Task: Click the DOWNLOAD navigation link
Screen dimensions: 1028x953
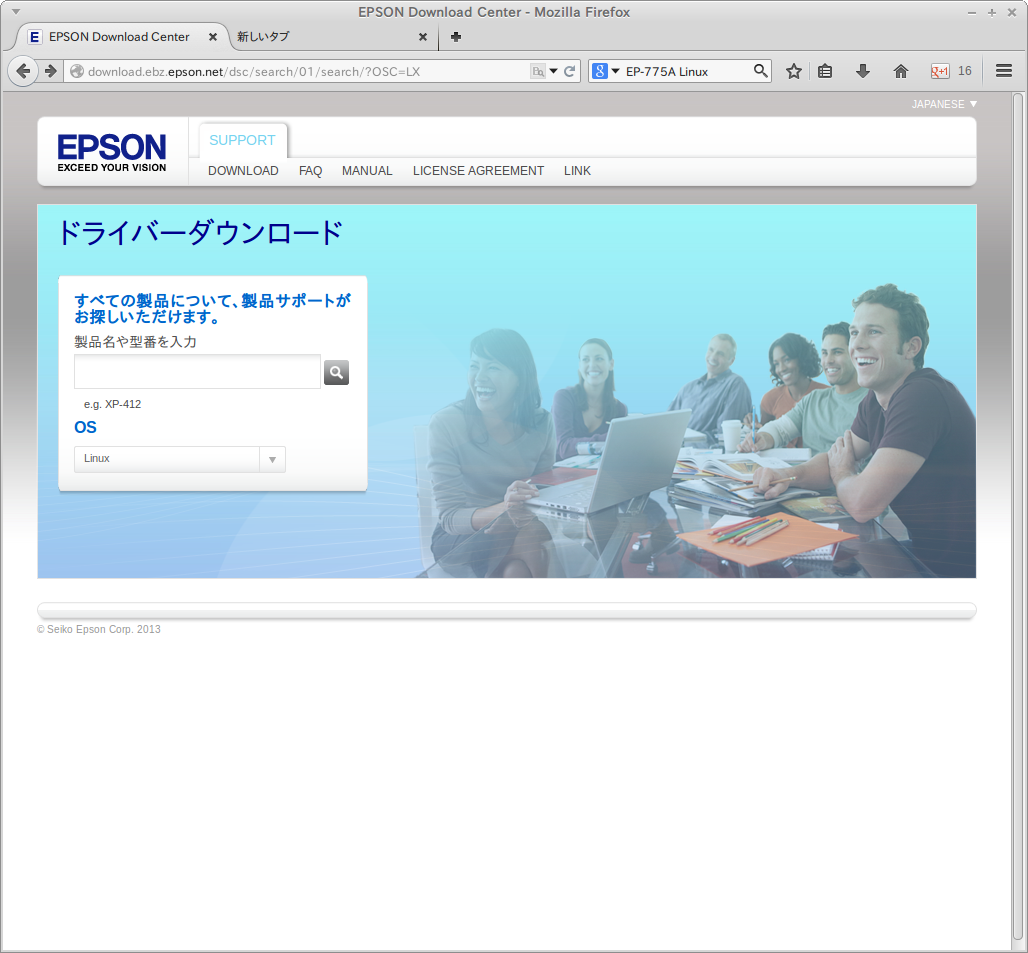Action: (x=243, y=171)
